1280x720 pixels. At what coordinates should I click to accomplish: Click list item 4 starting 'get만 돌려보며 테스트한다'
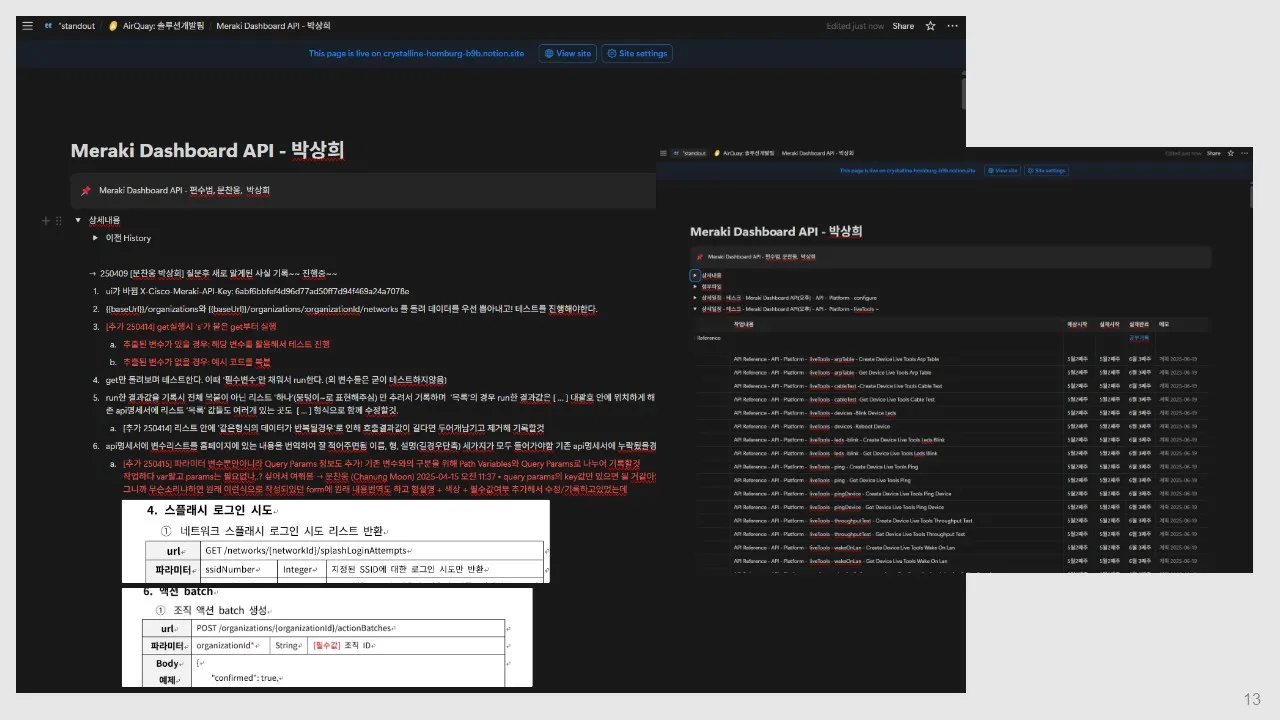pos(276,380)
